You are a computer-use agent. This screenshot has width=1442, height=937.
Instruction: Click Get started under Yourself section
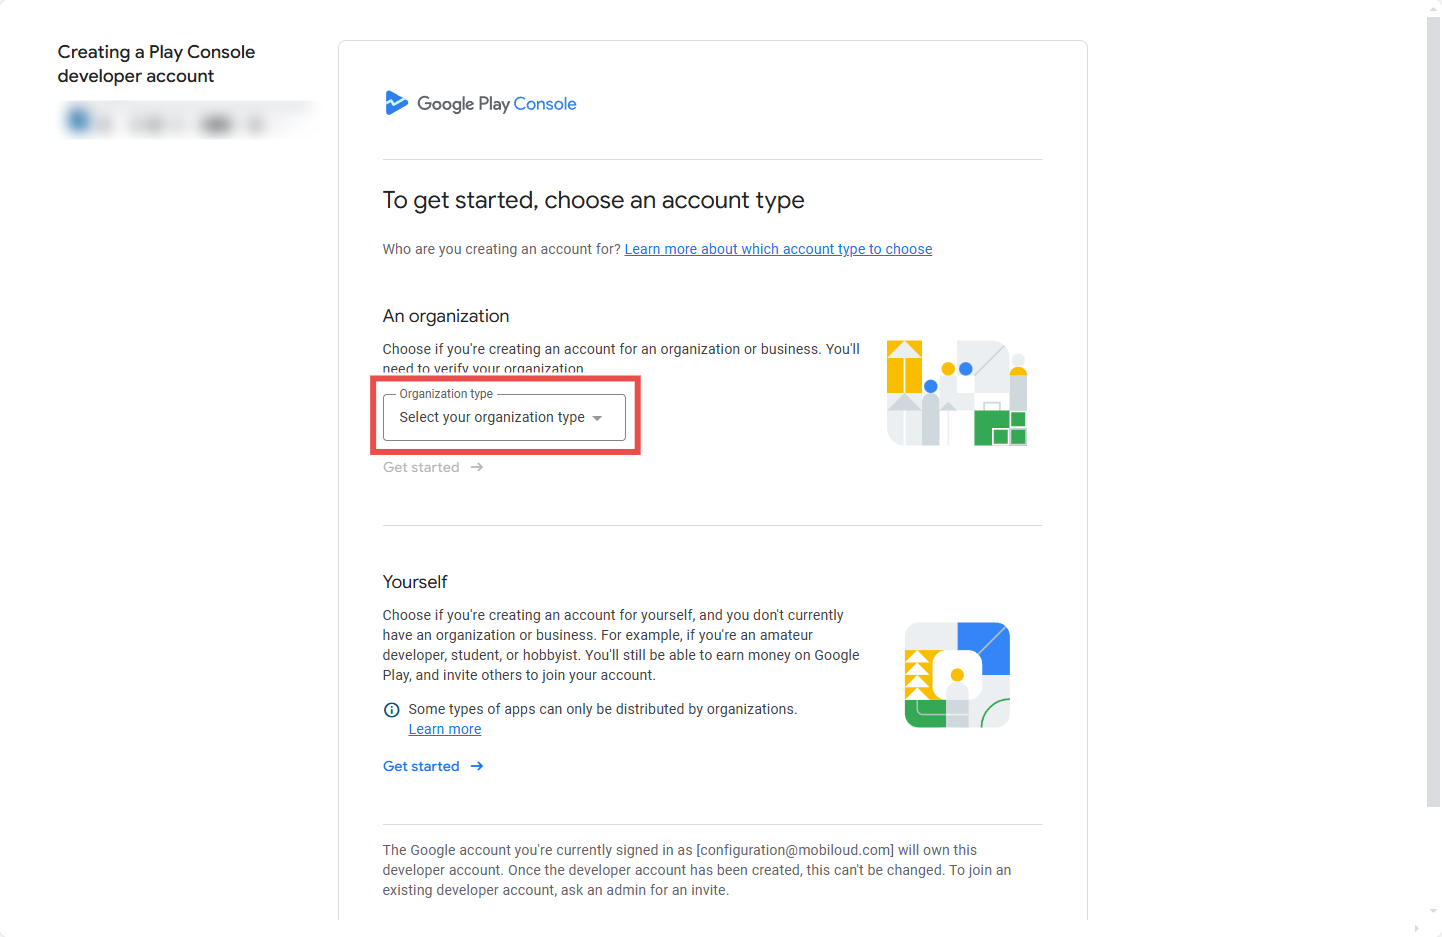coord(421,766)
